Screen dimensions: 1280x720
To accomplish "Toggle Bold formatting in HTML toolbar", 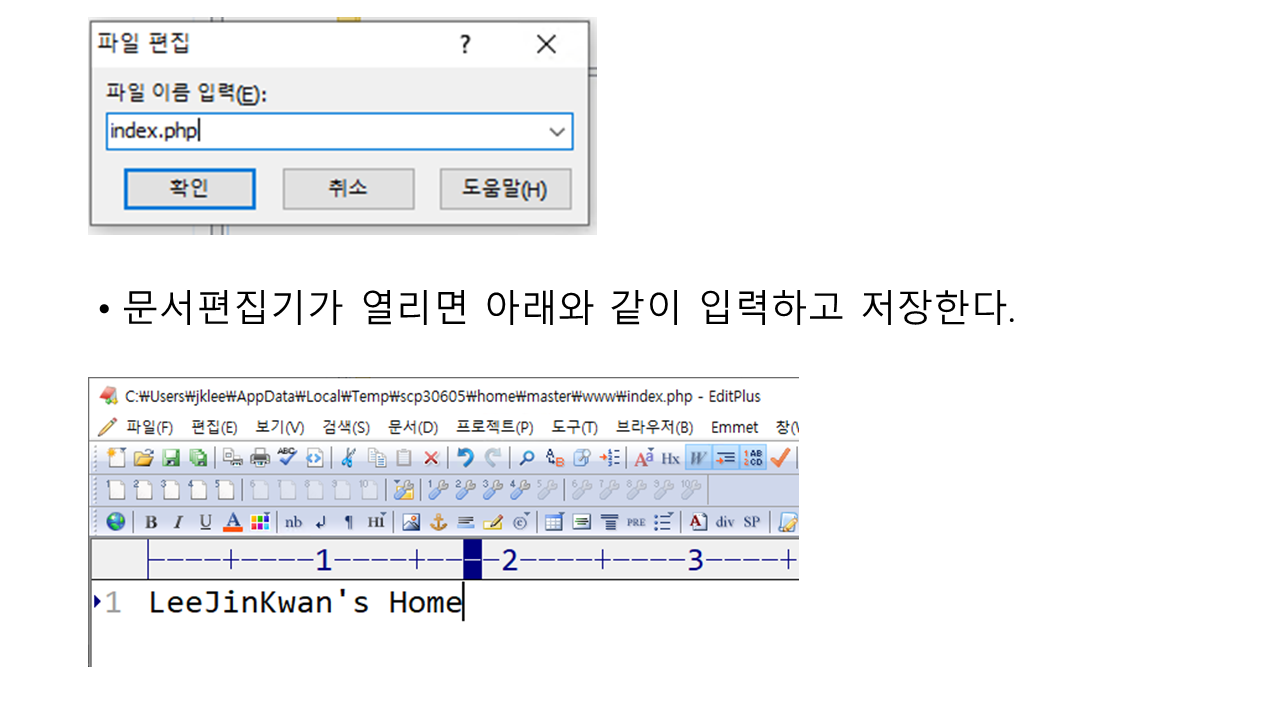I will pyautogui.click(x=151, y=522).
